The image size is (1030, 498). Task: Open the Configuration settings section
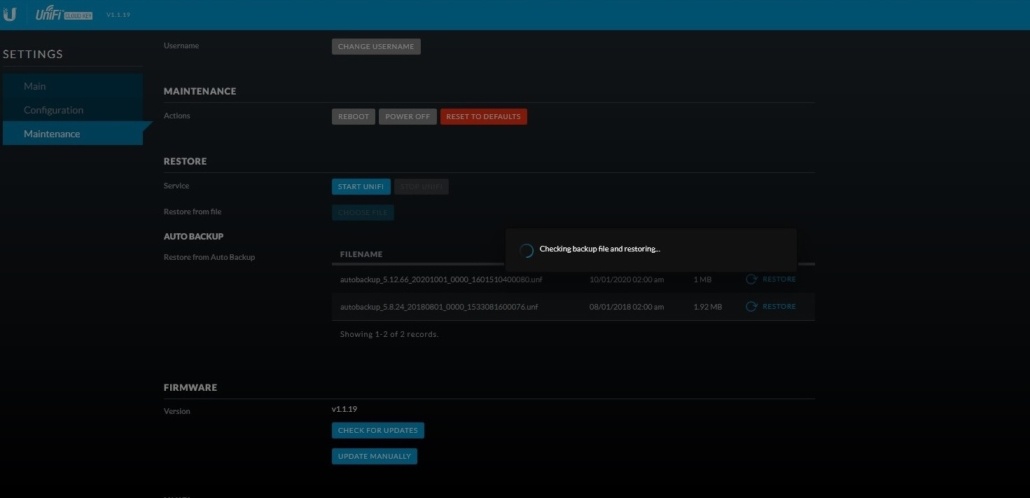click(x=54, y=110)
